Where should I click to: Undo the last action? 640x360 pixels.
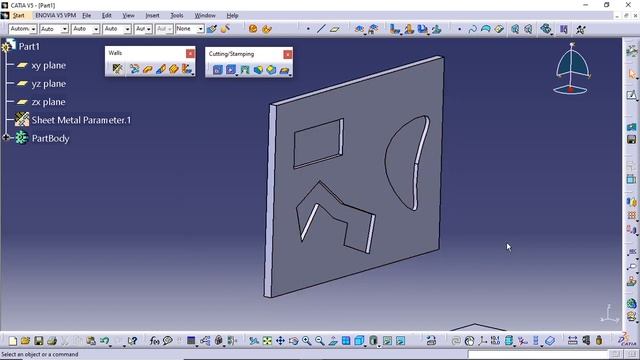click(104, 340)
